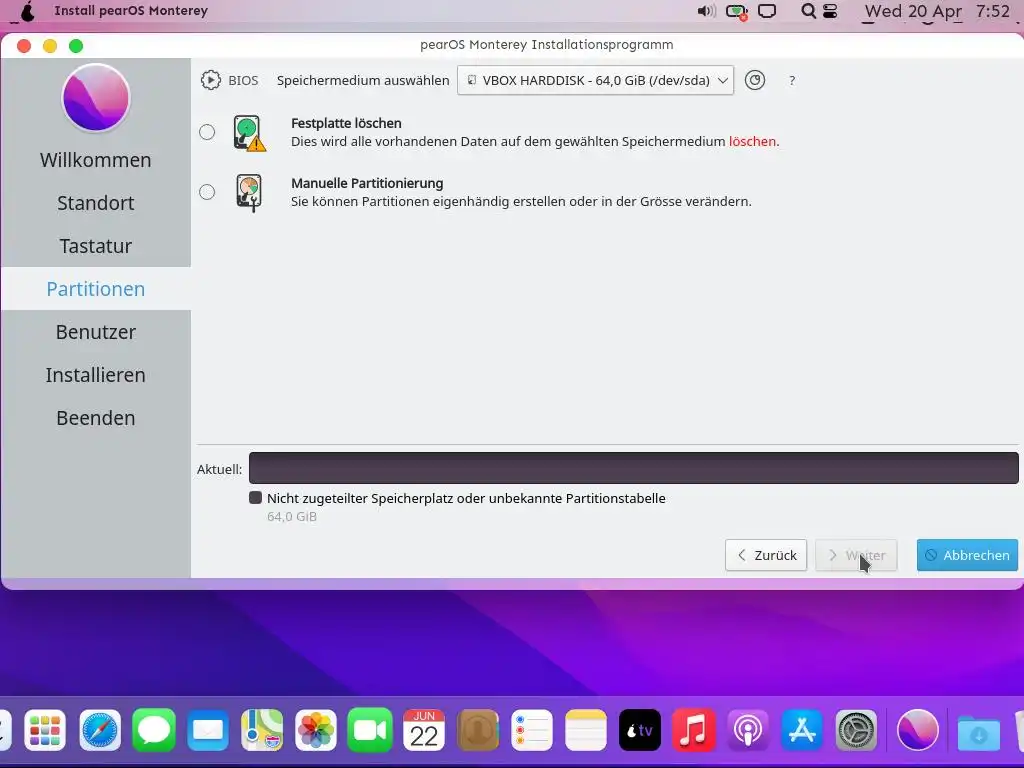
Task: Open Messages icon in dock
Action: (154, 730)
